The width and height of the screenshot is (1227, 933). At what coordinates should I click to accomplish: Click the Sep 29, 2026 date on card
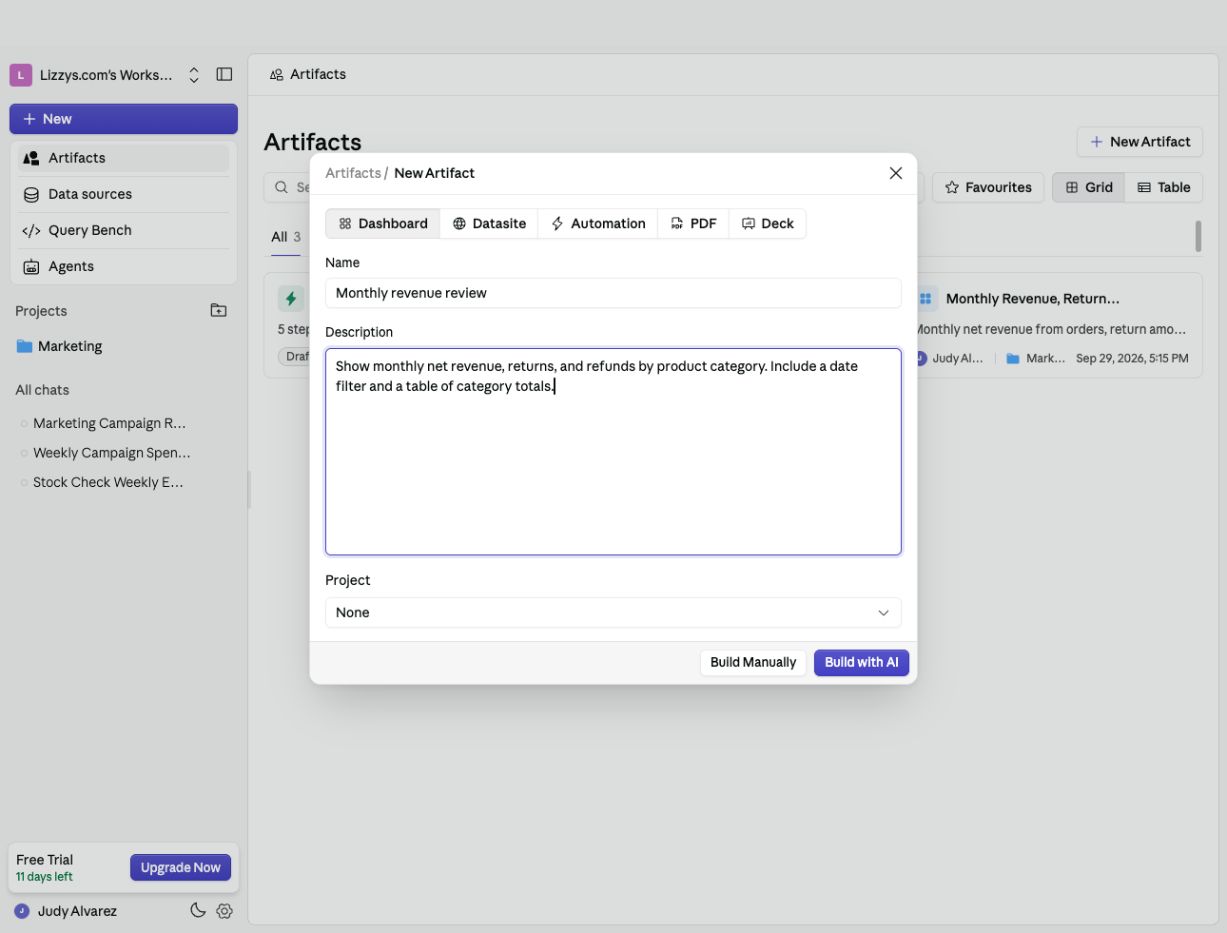tap(1132, 358)
